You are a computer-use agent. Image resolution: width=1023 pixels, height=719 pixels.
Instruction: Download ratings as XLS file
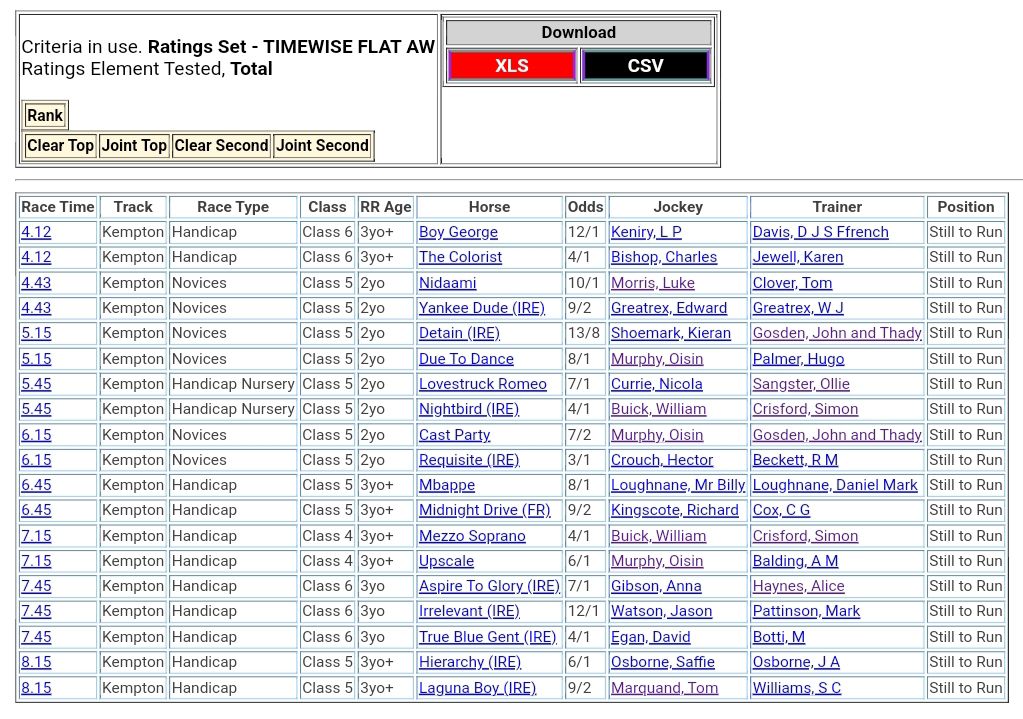(x=511, y=66)
